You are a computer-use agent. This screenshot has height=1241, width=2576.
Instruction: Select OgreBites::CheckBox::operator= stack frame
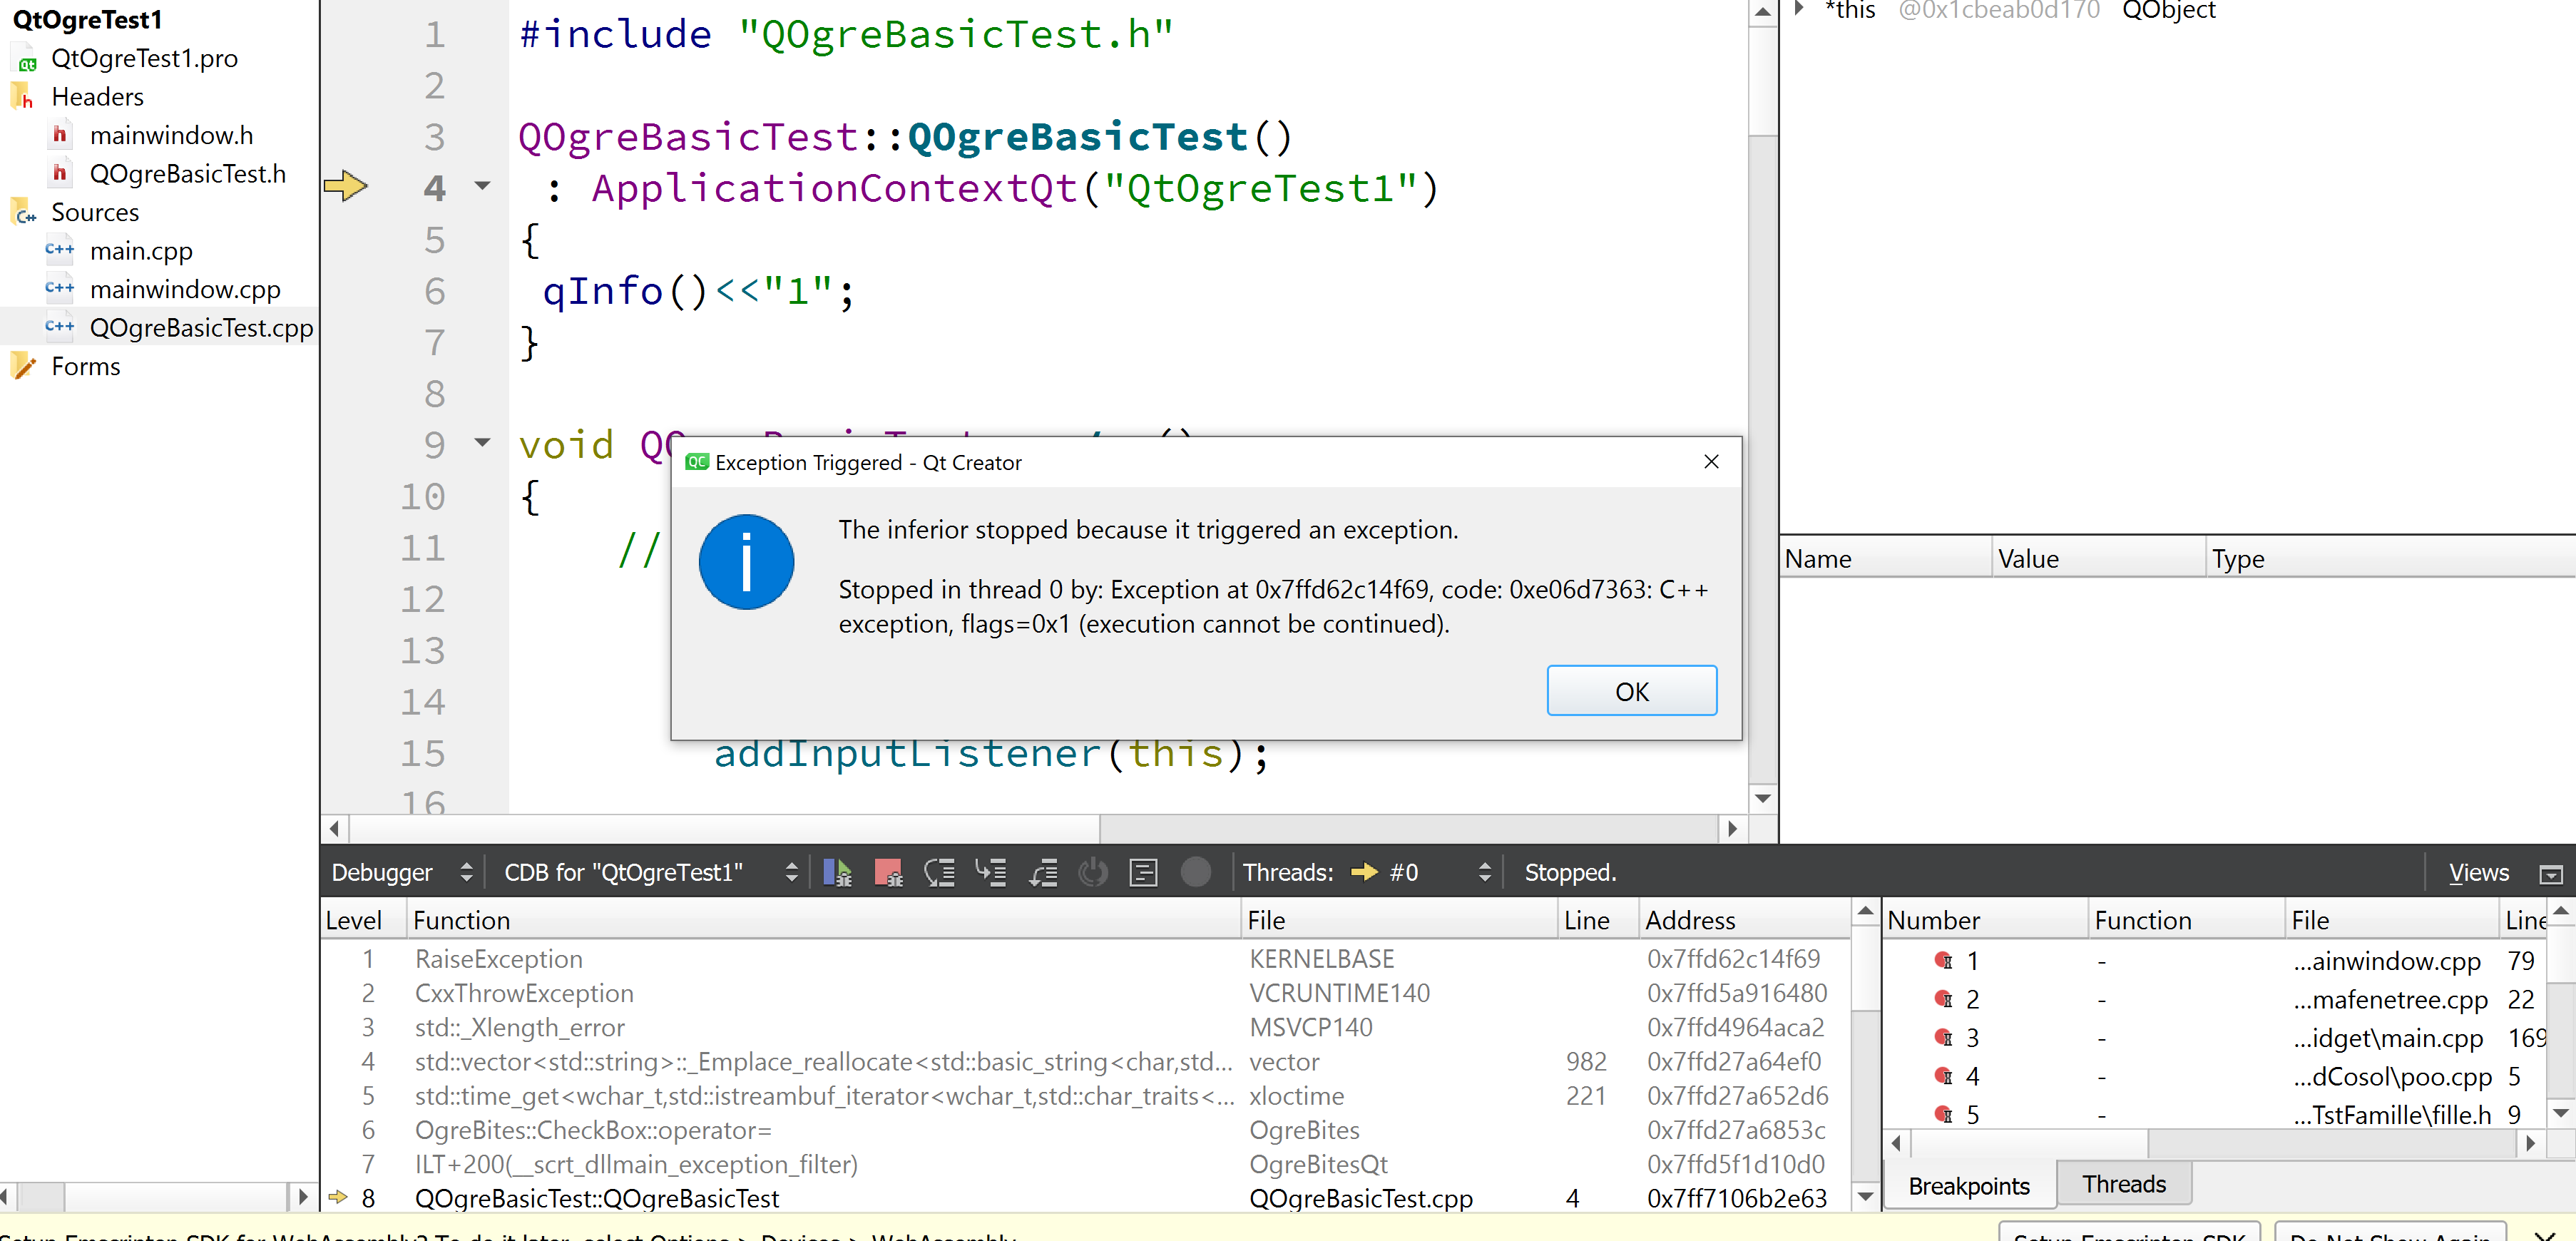click(1085, 1130)
